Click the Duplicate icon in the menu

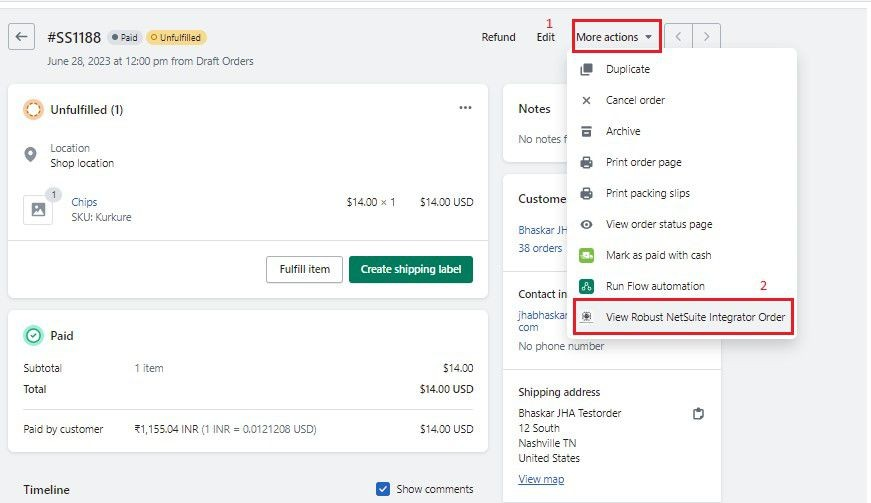point(586,69)
